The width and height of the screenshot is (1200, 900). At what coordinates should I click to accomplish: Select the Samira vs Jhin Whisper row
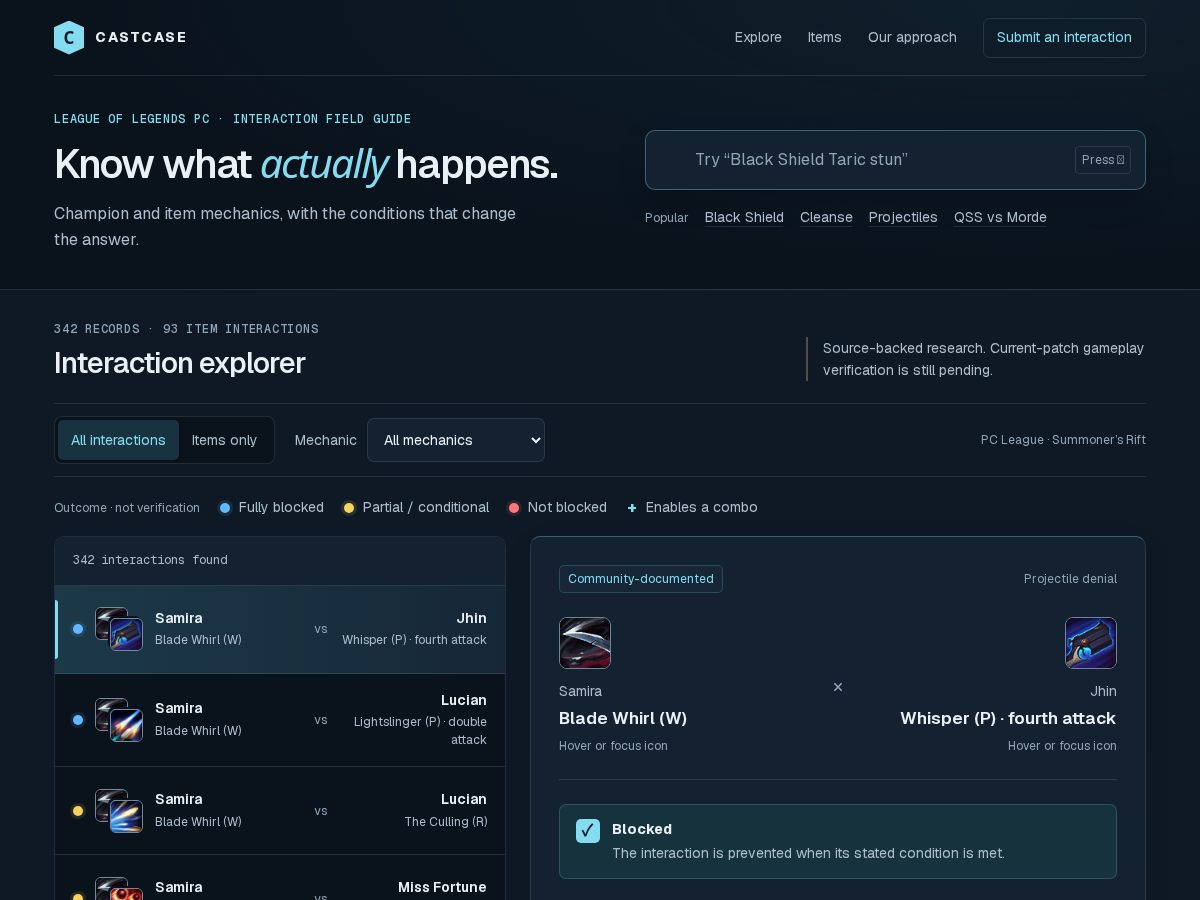280,629
